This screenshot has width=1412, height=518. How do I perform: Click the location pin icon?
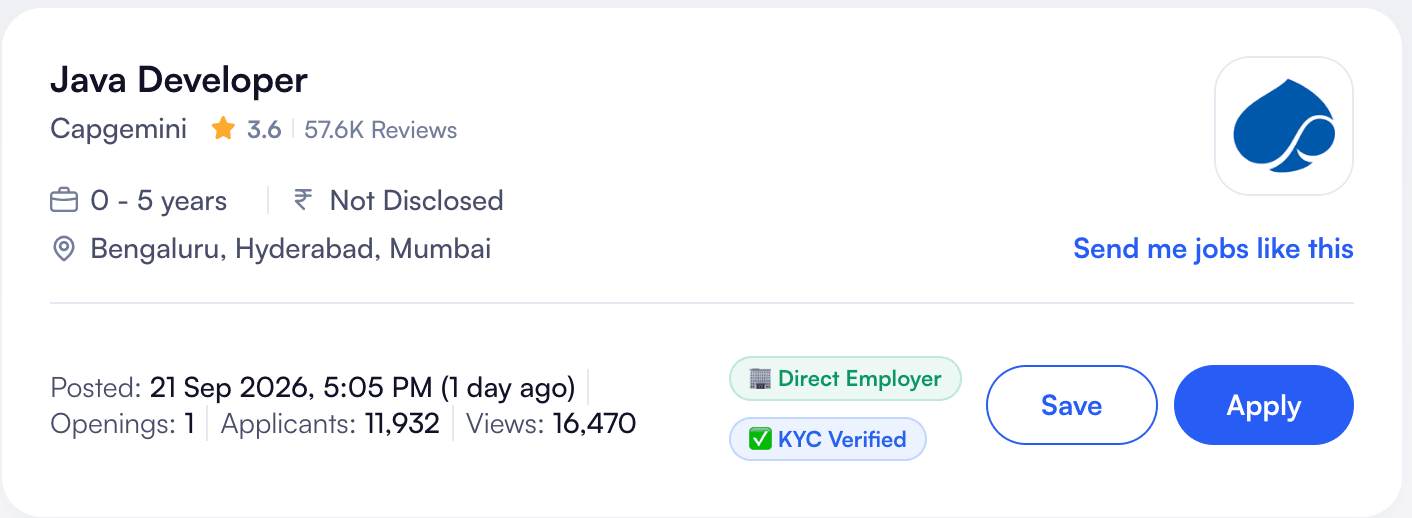coord(64,249)
